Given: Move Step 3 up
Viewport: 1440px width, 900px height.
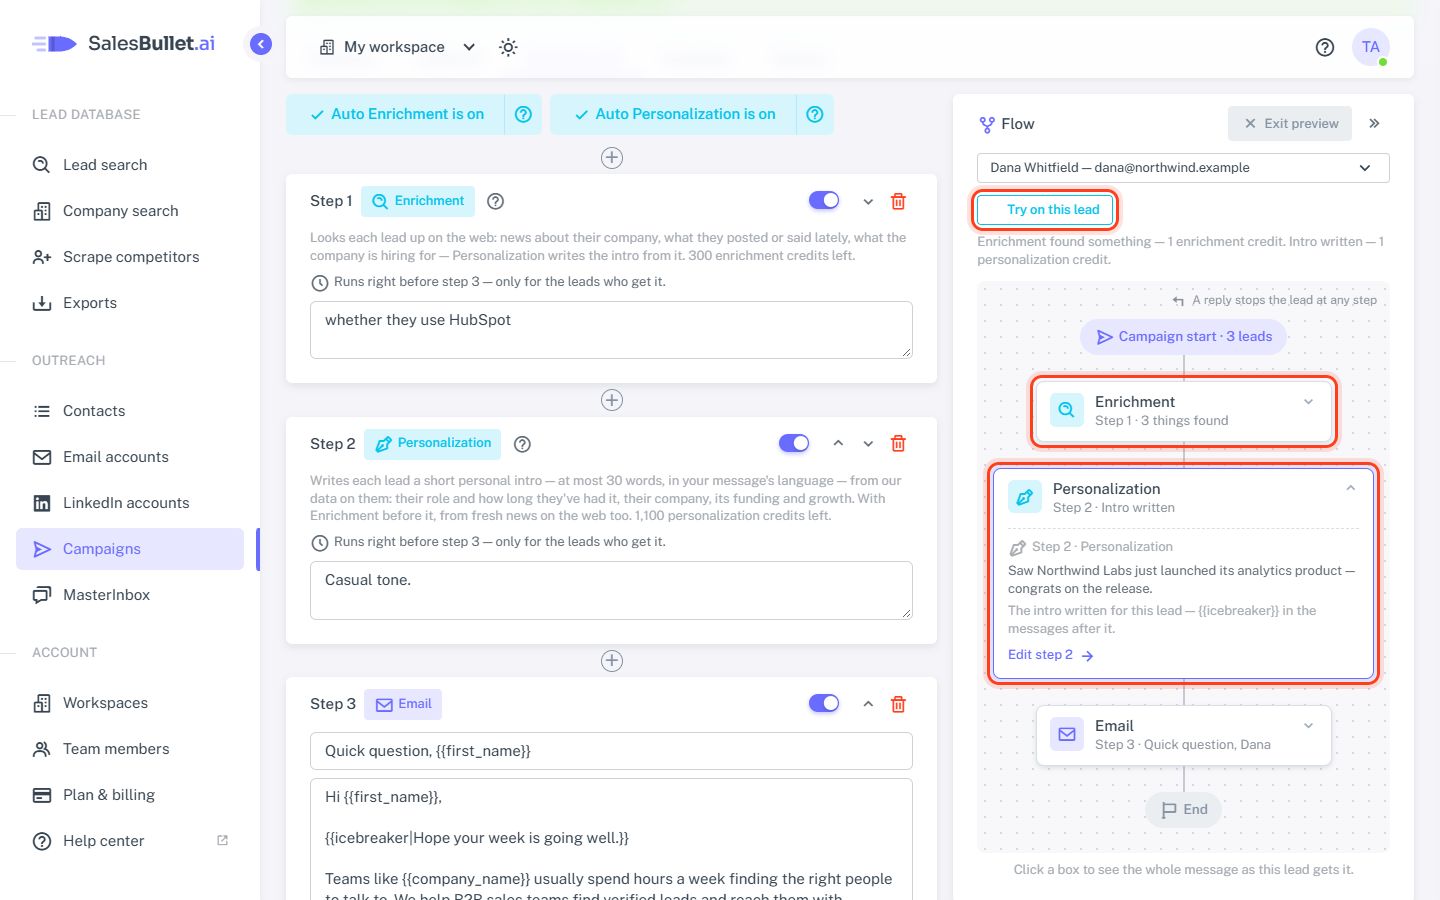Looking at the screenshot, I should coord(868,704).
